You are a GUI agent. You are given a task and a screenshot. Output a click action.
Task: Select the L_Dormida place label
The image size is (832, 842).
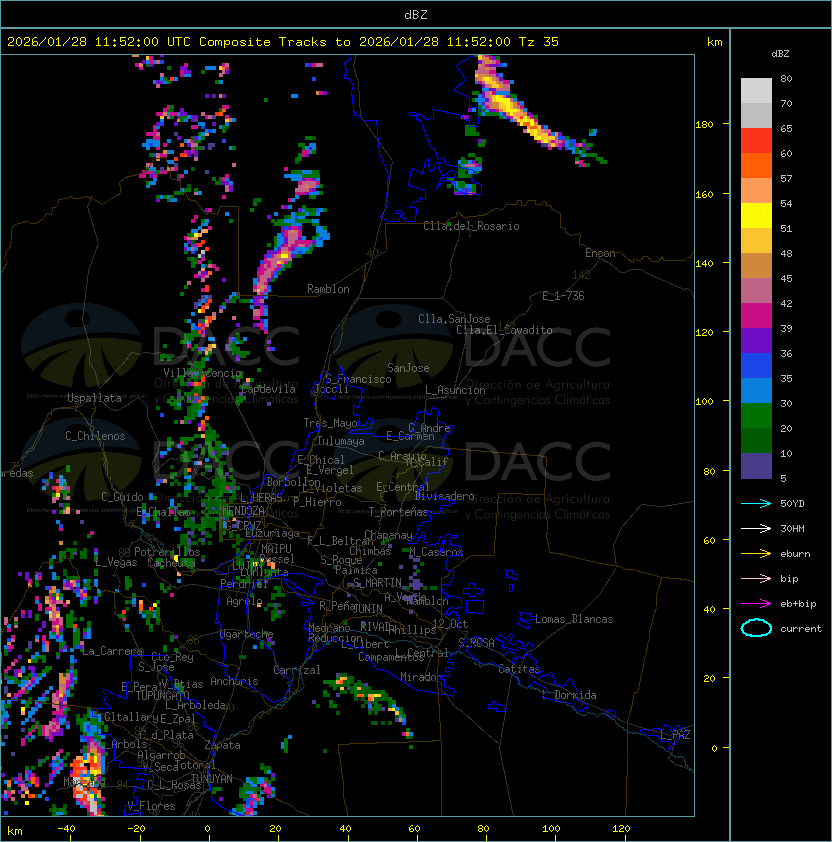coord(569,695)
